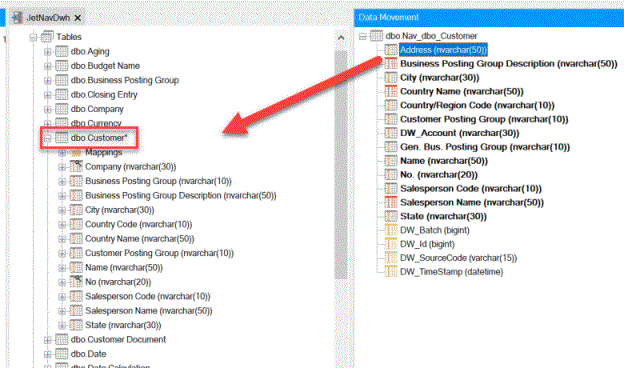
Task: Click the dbo.Budget Name table icon
Action: 61,66
